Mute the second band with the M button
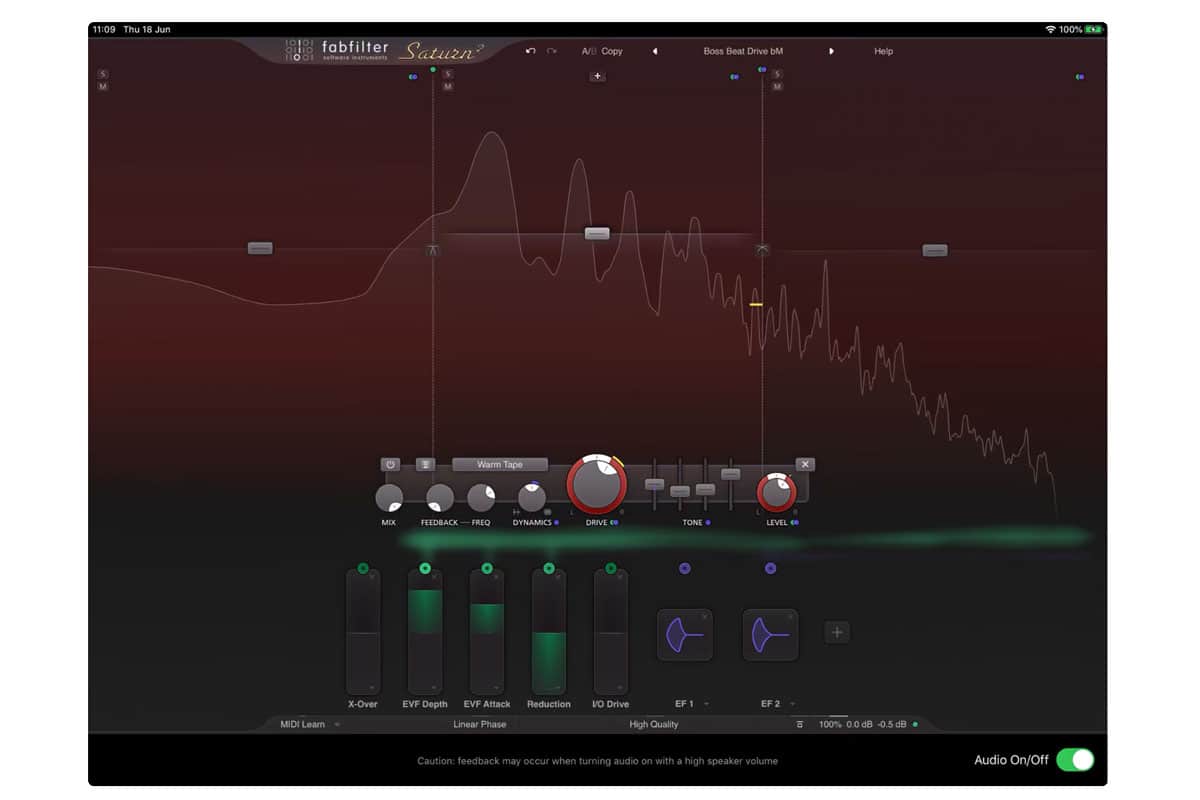 click(x=448, y=87)
